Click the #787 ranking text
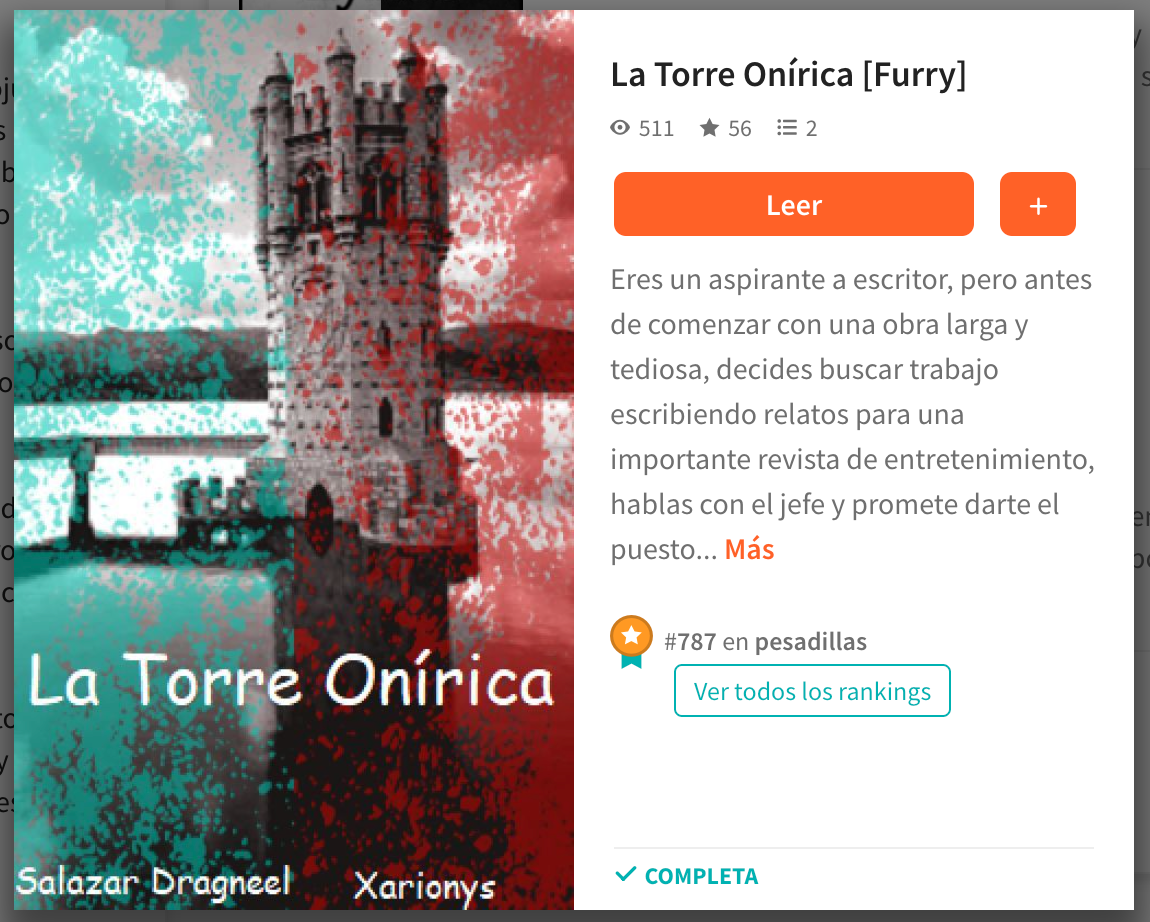 pos(690,642)
